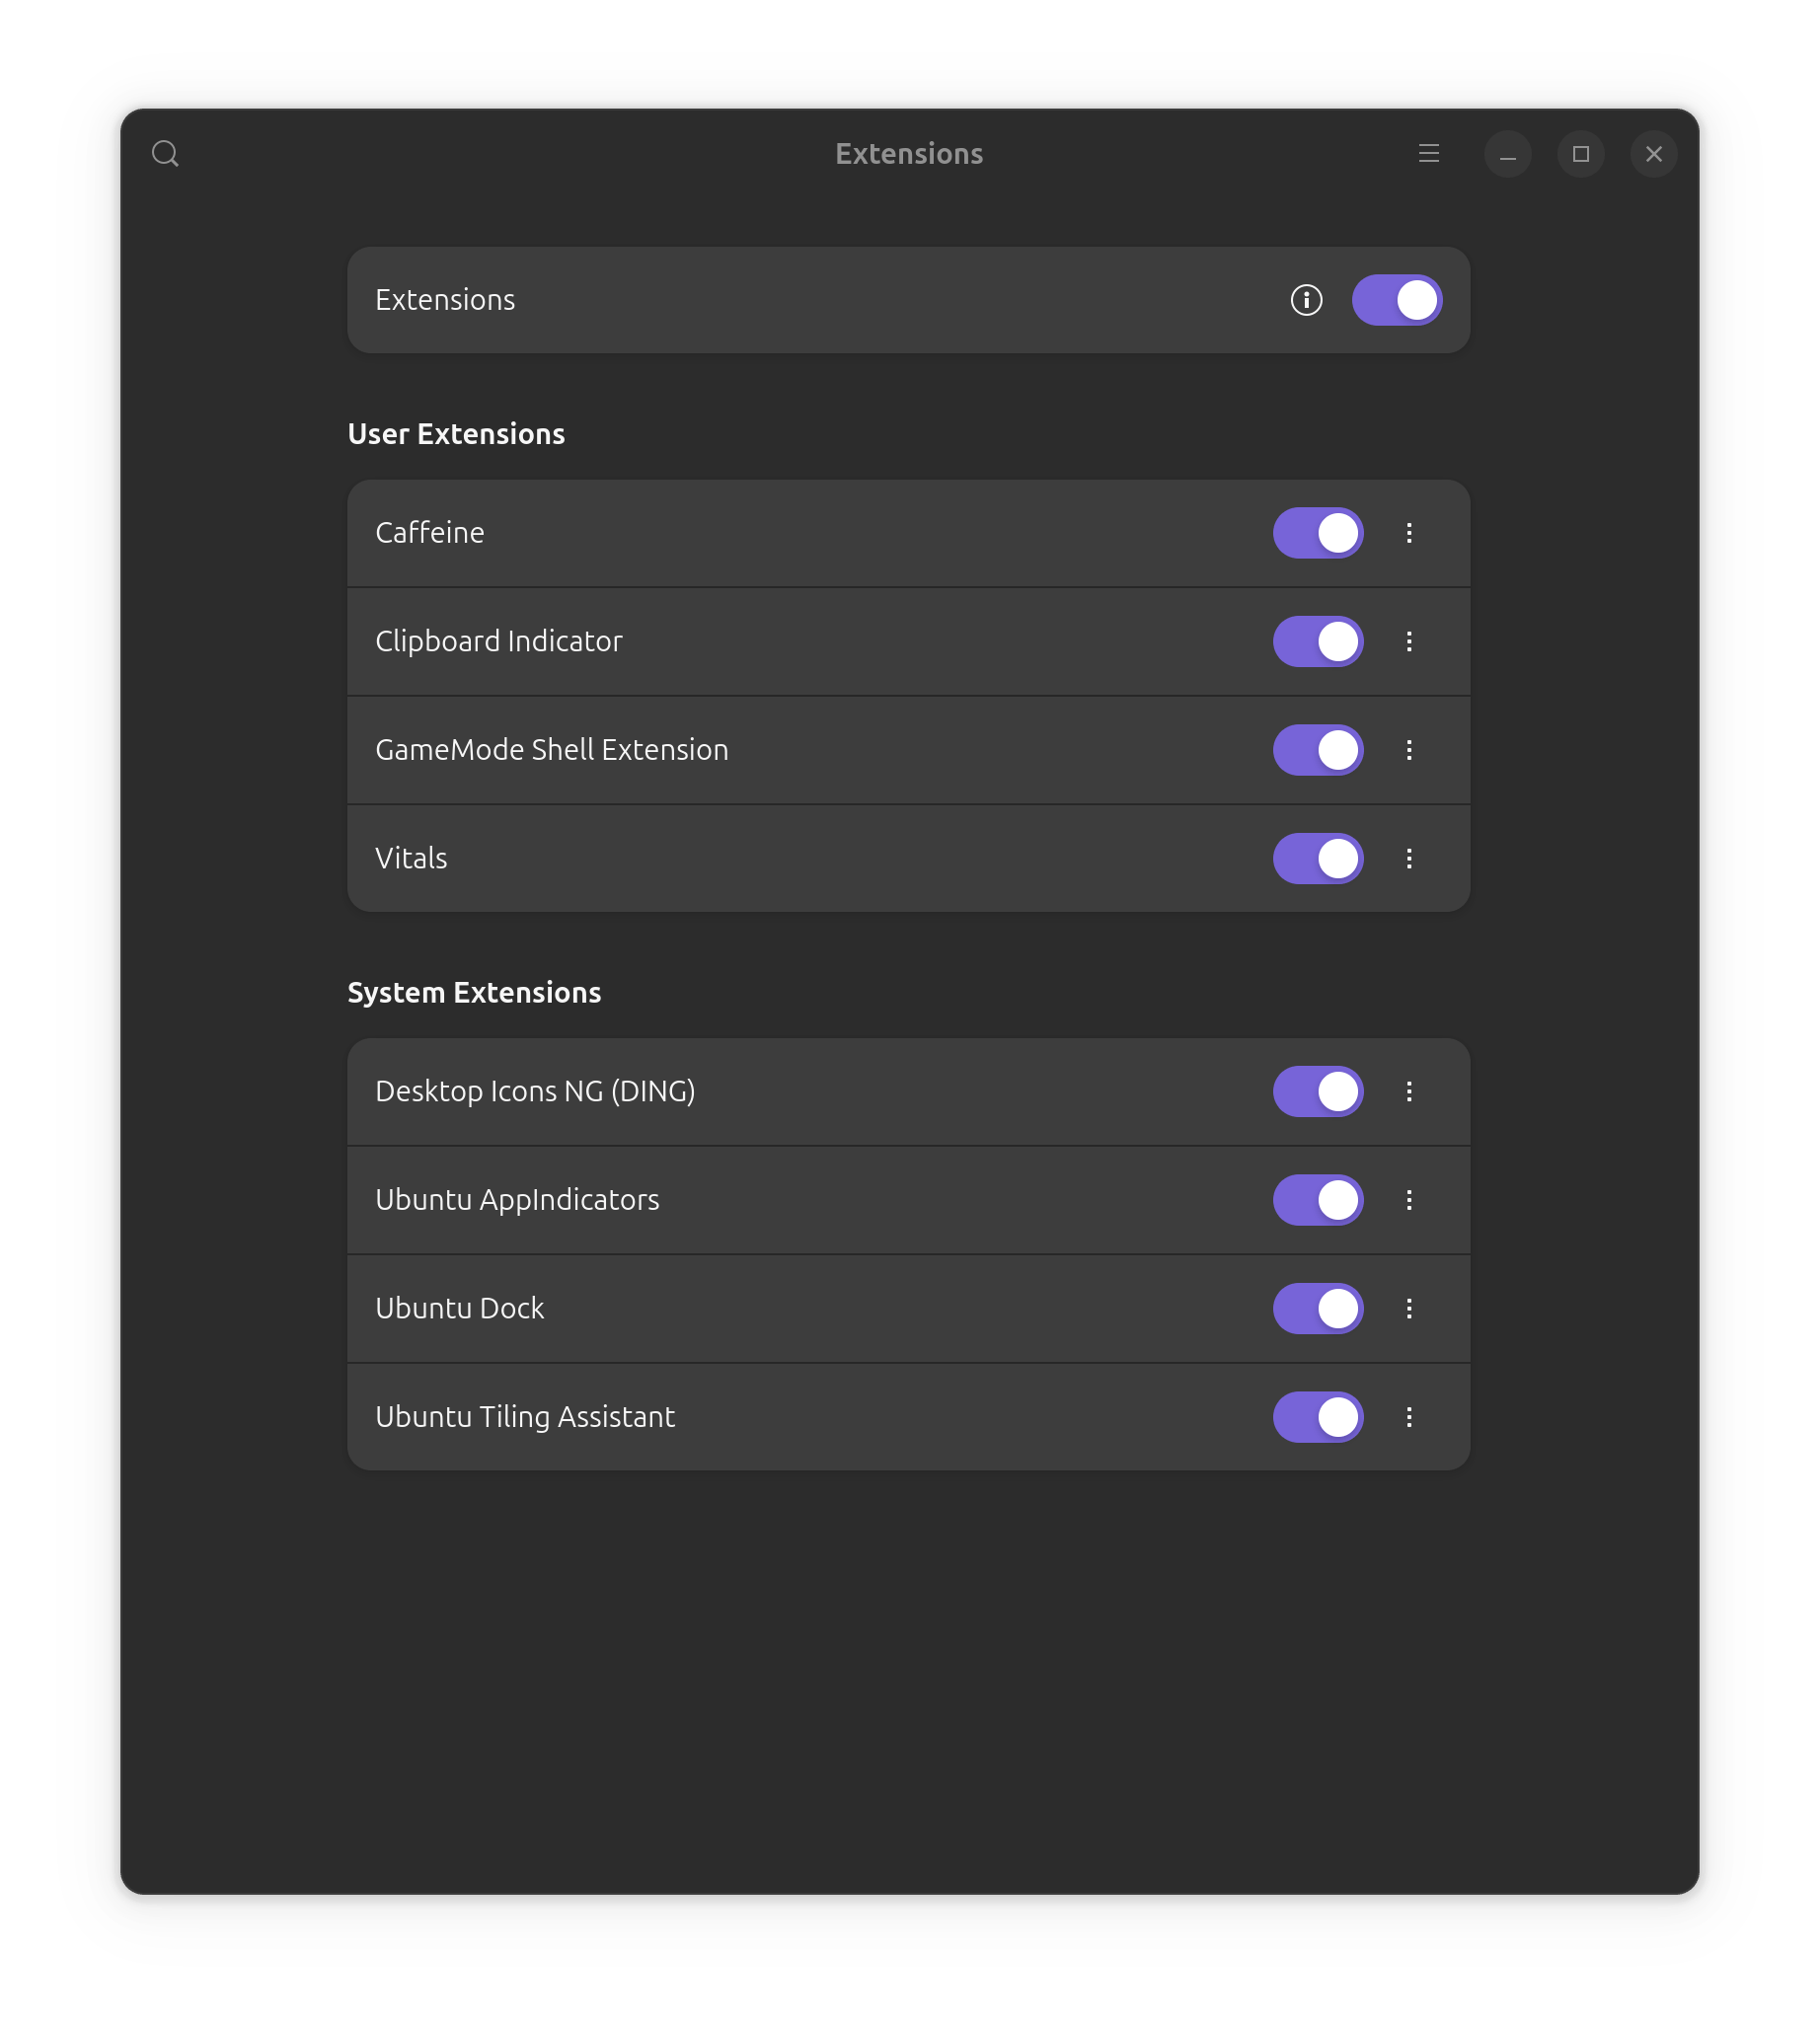Viewport: 1820px width, 2027px height.
Task: Switch off the Ubuntu Dock extension
Action: coord(1318,1309)
